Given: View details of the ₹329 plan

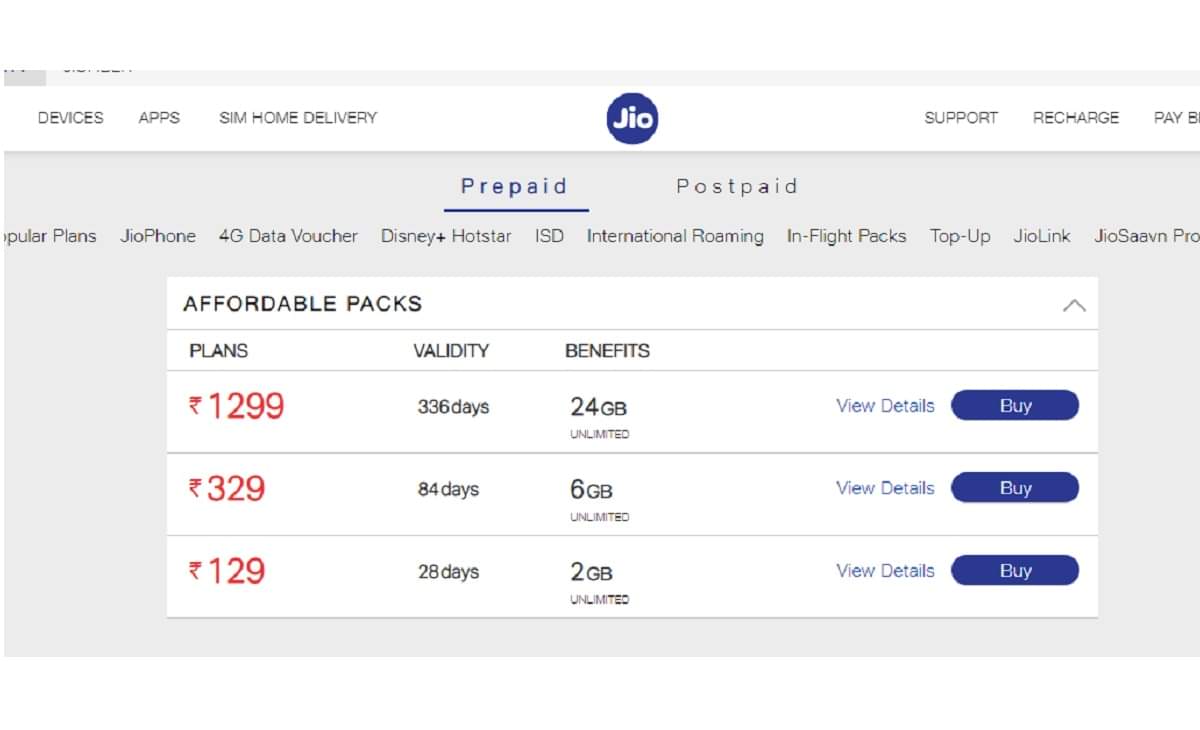Looking at the screenshot, I should tap(884, 488).
